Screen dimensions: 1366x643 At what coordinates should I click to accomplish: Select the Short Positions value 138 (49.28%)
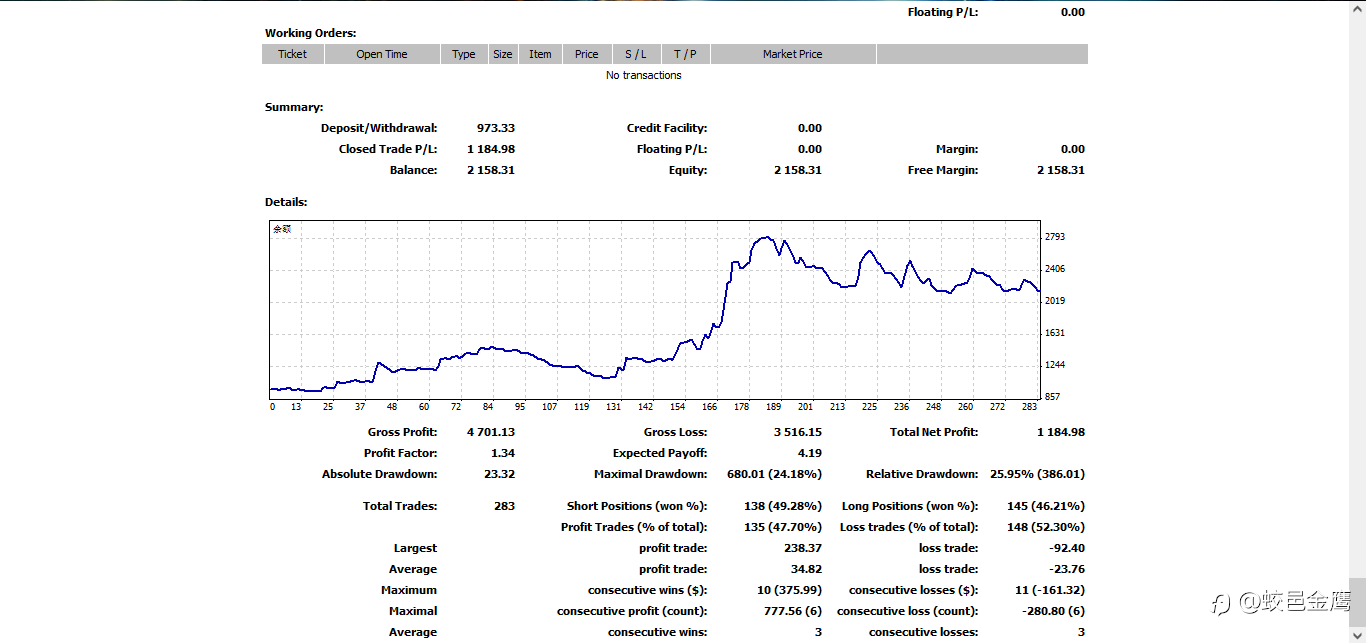coord(783,506)
